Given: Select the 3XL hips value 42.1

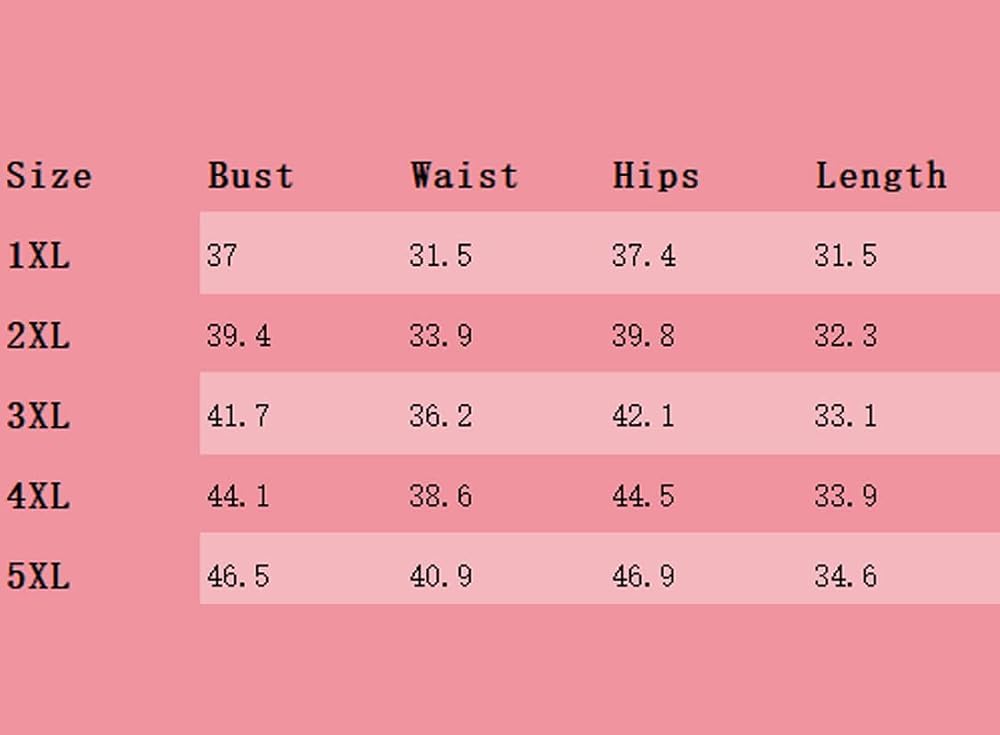Looking at the screenshot, I should click(643, 416).
